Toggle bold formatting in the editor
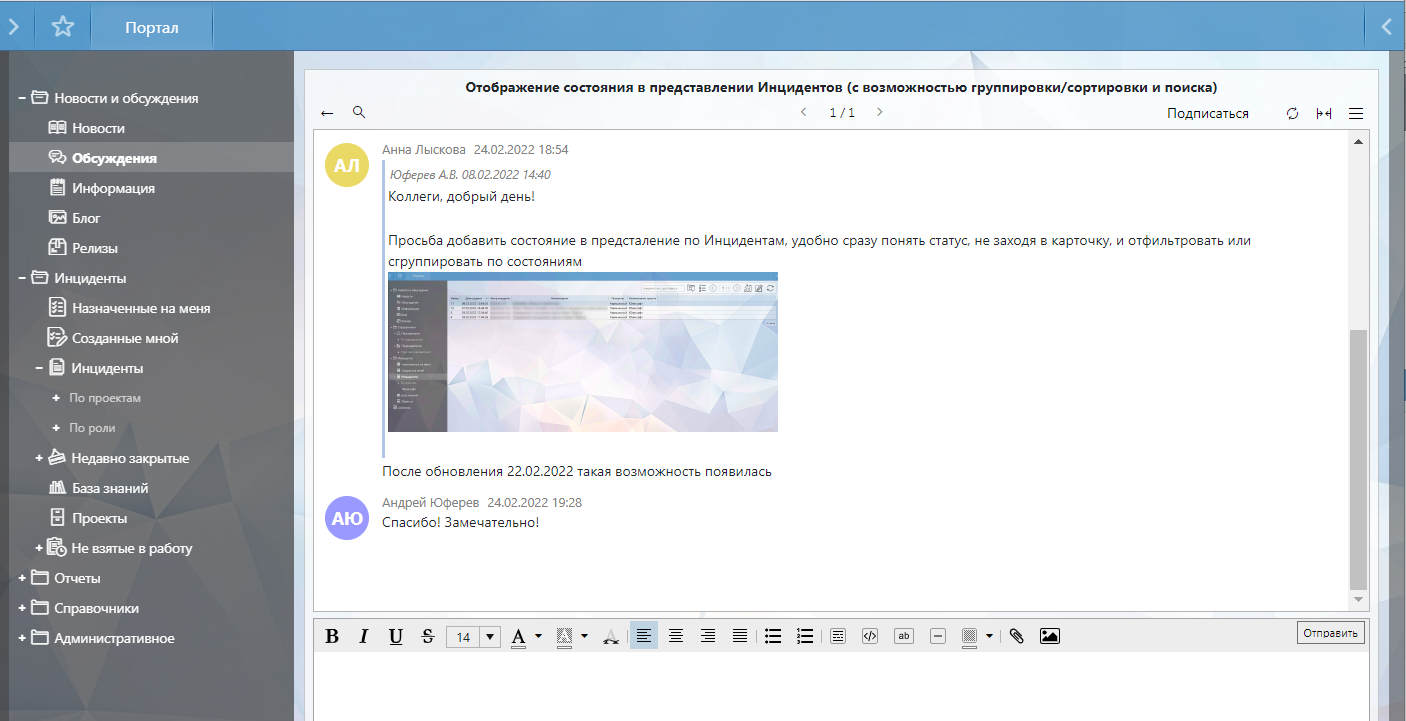 click(x=333, y=636)
